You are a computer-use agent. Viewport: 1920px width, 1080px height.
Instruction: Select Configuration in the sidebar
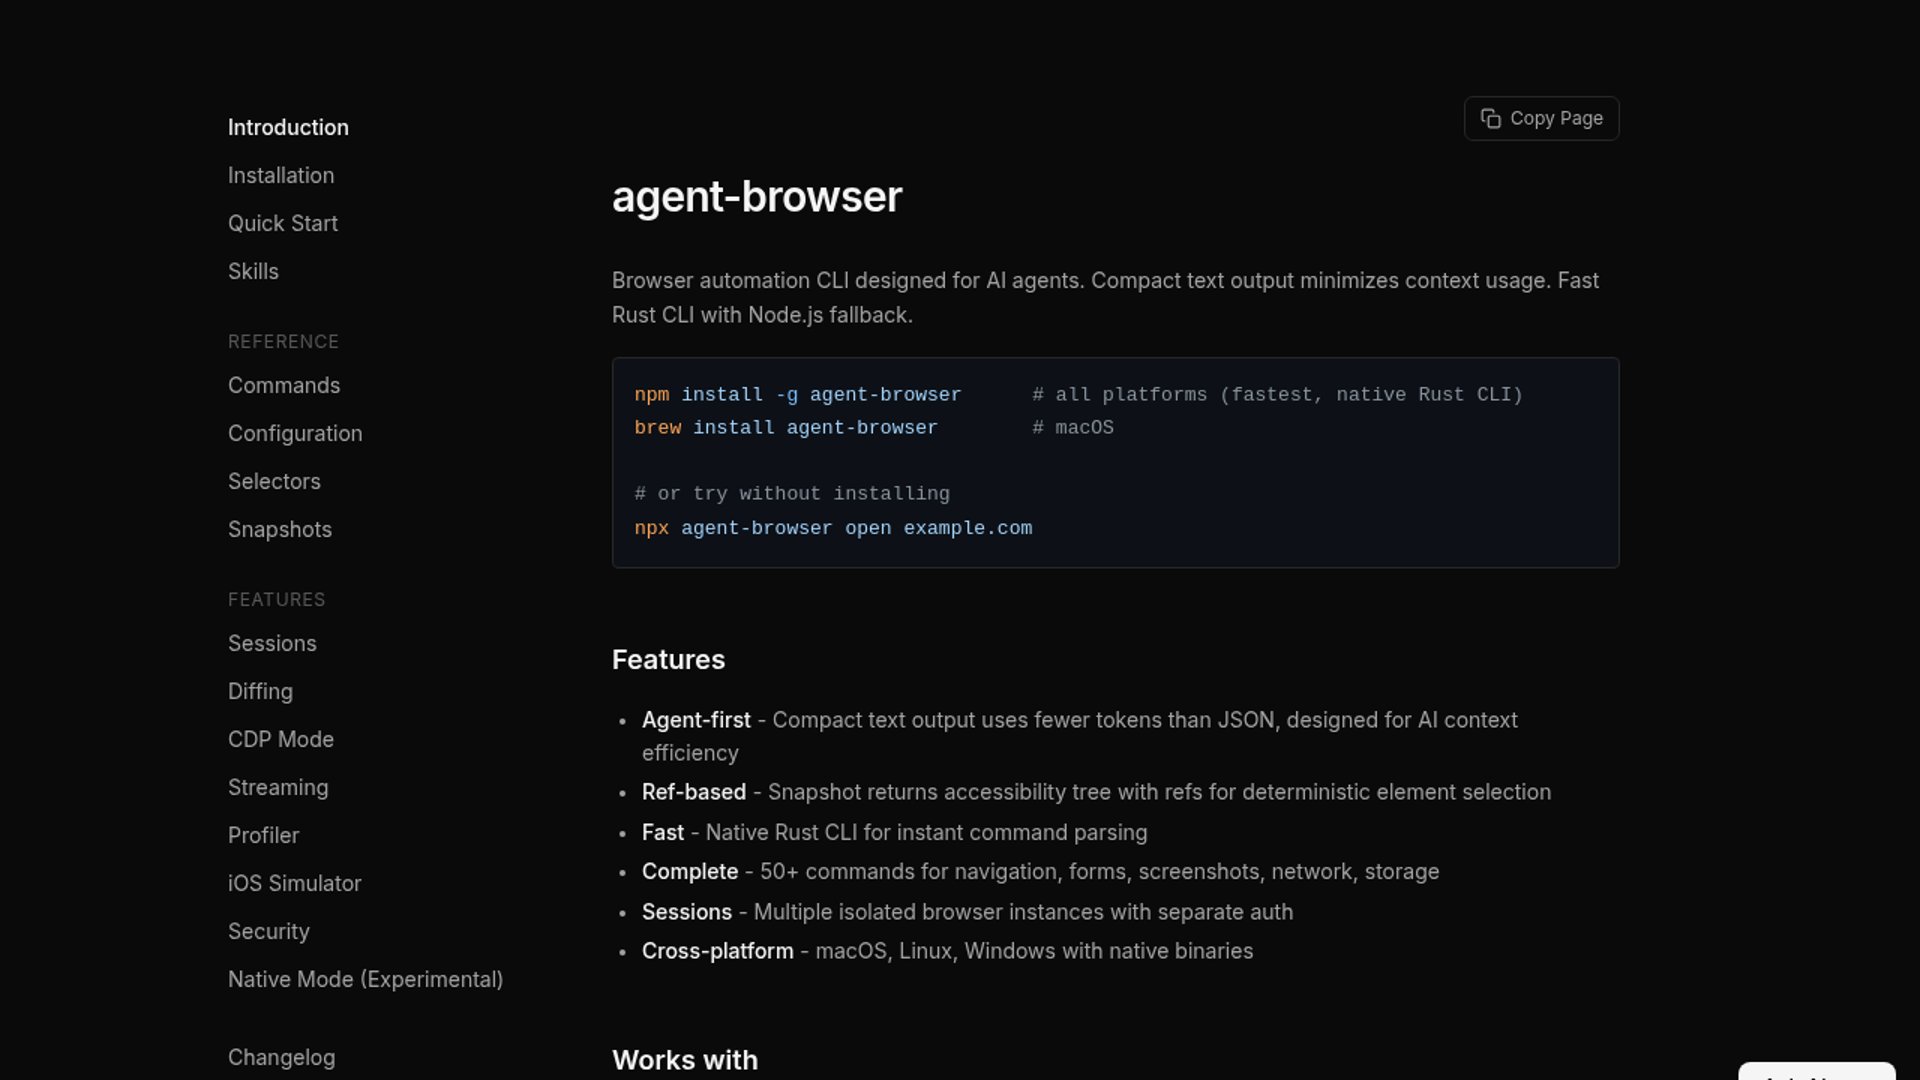295,434
